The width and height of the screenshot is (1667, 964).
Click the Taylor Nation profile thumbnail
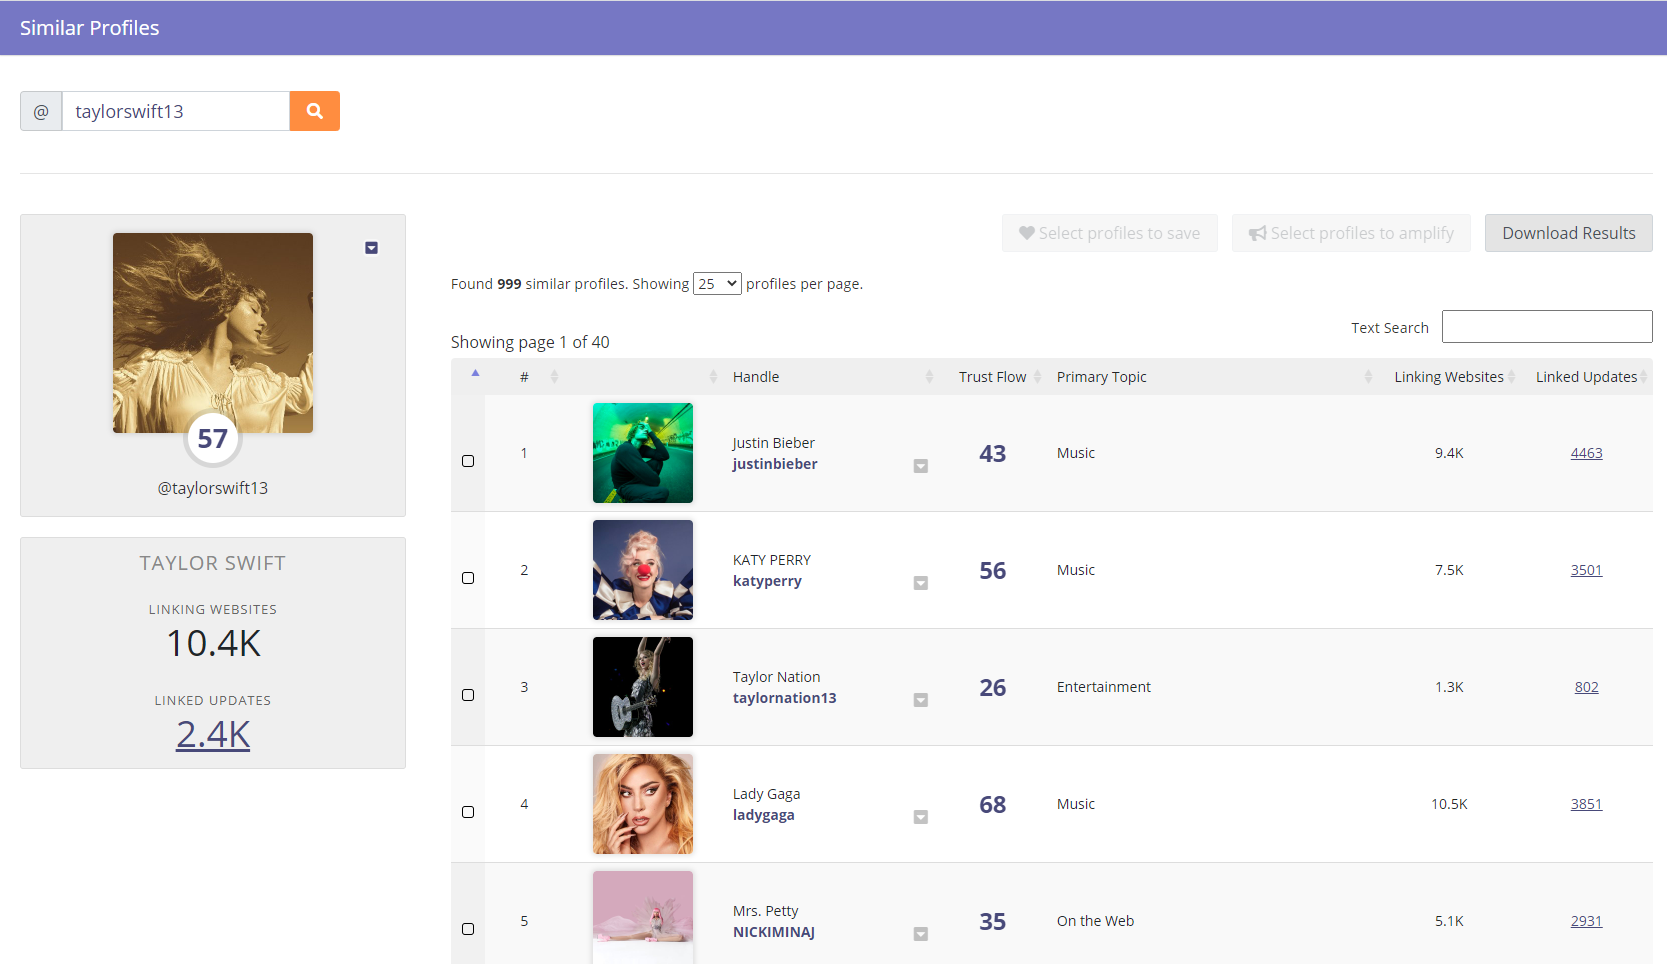tap(643, 687)
